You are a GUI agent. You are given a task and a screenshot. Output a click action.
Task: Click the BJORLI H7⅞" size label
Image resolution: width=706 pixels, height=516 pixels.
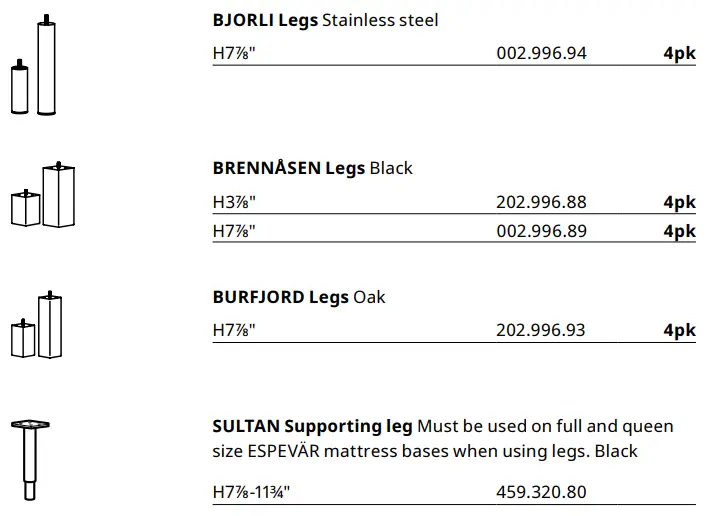[x=235, y=53]
